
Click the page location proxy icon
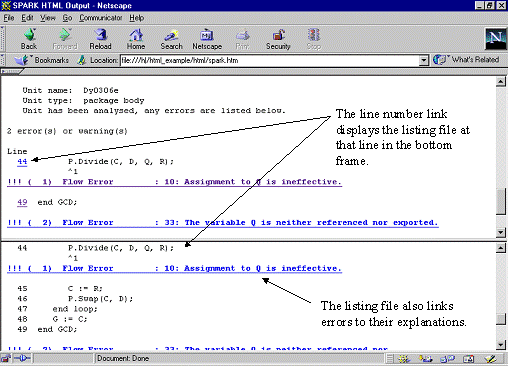point(82,60)
